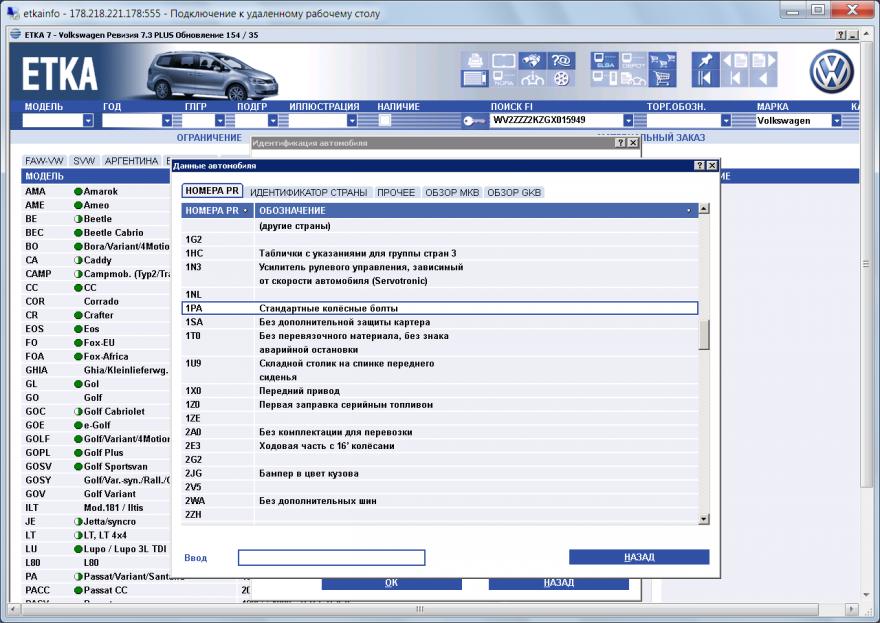
Task: Switch to the ИДЕНТИФИКАТОР СТРАНЫ tab
Action: tap(309, 193)
